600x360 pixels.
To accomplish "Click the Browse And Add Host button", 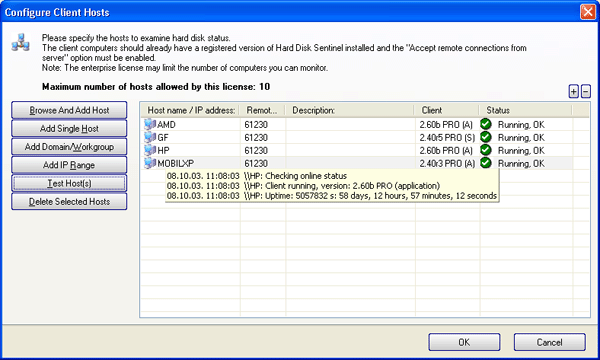I will pos(69,110).
